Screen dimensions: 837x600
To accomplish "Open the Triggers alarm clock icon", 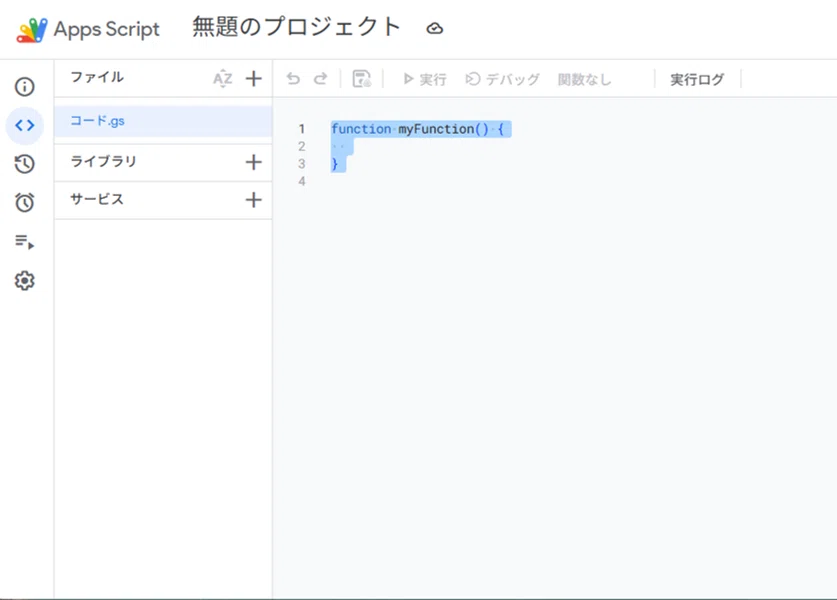I will point(25,202).
